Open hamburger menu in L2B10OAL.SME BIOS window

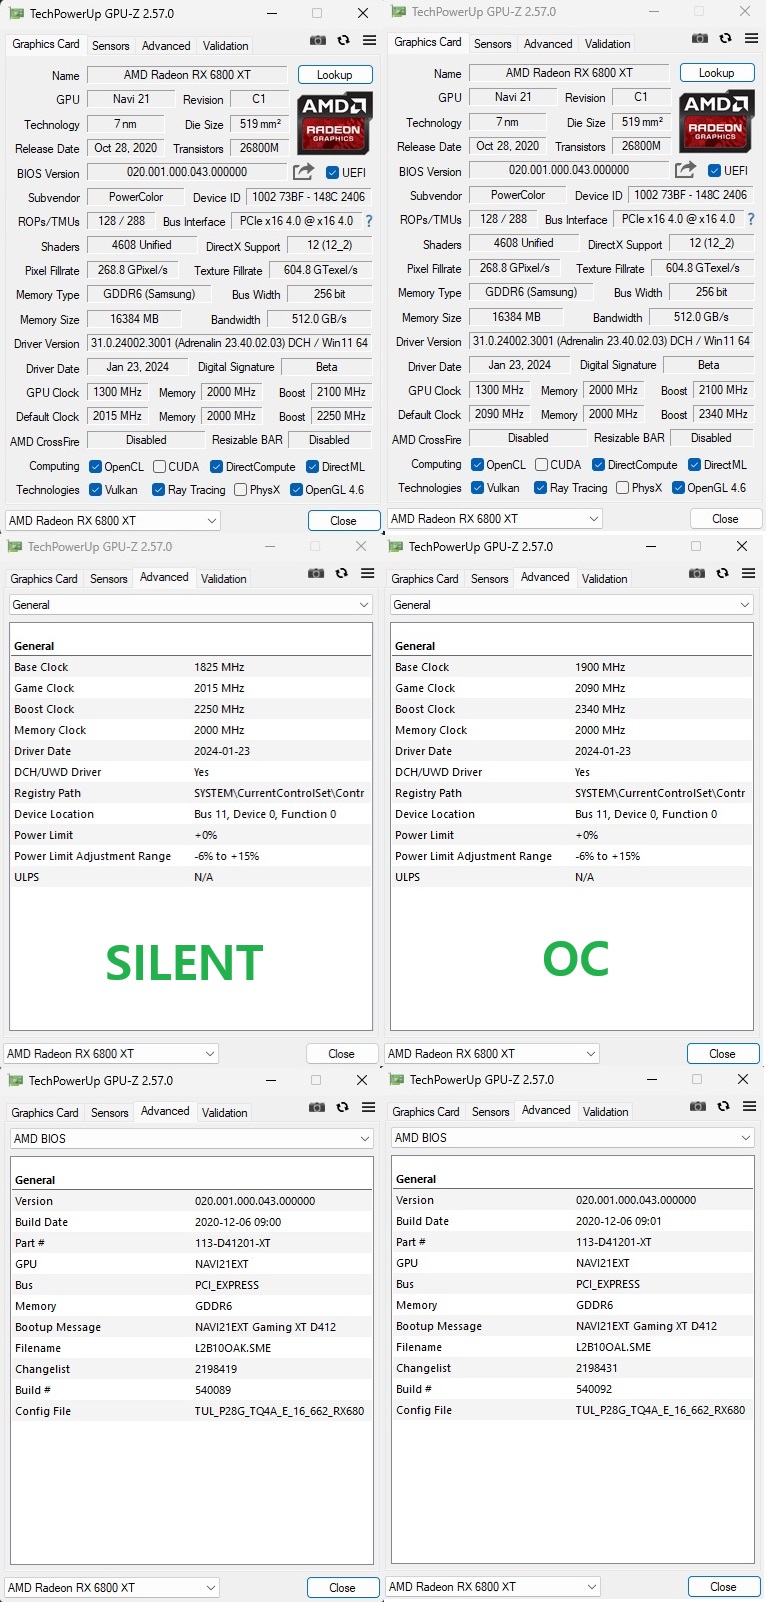[750, 1106]
